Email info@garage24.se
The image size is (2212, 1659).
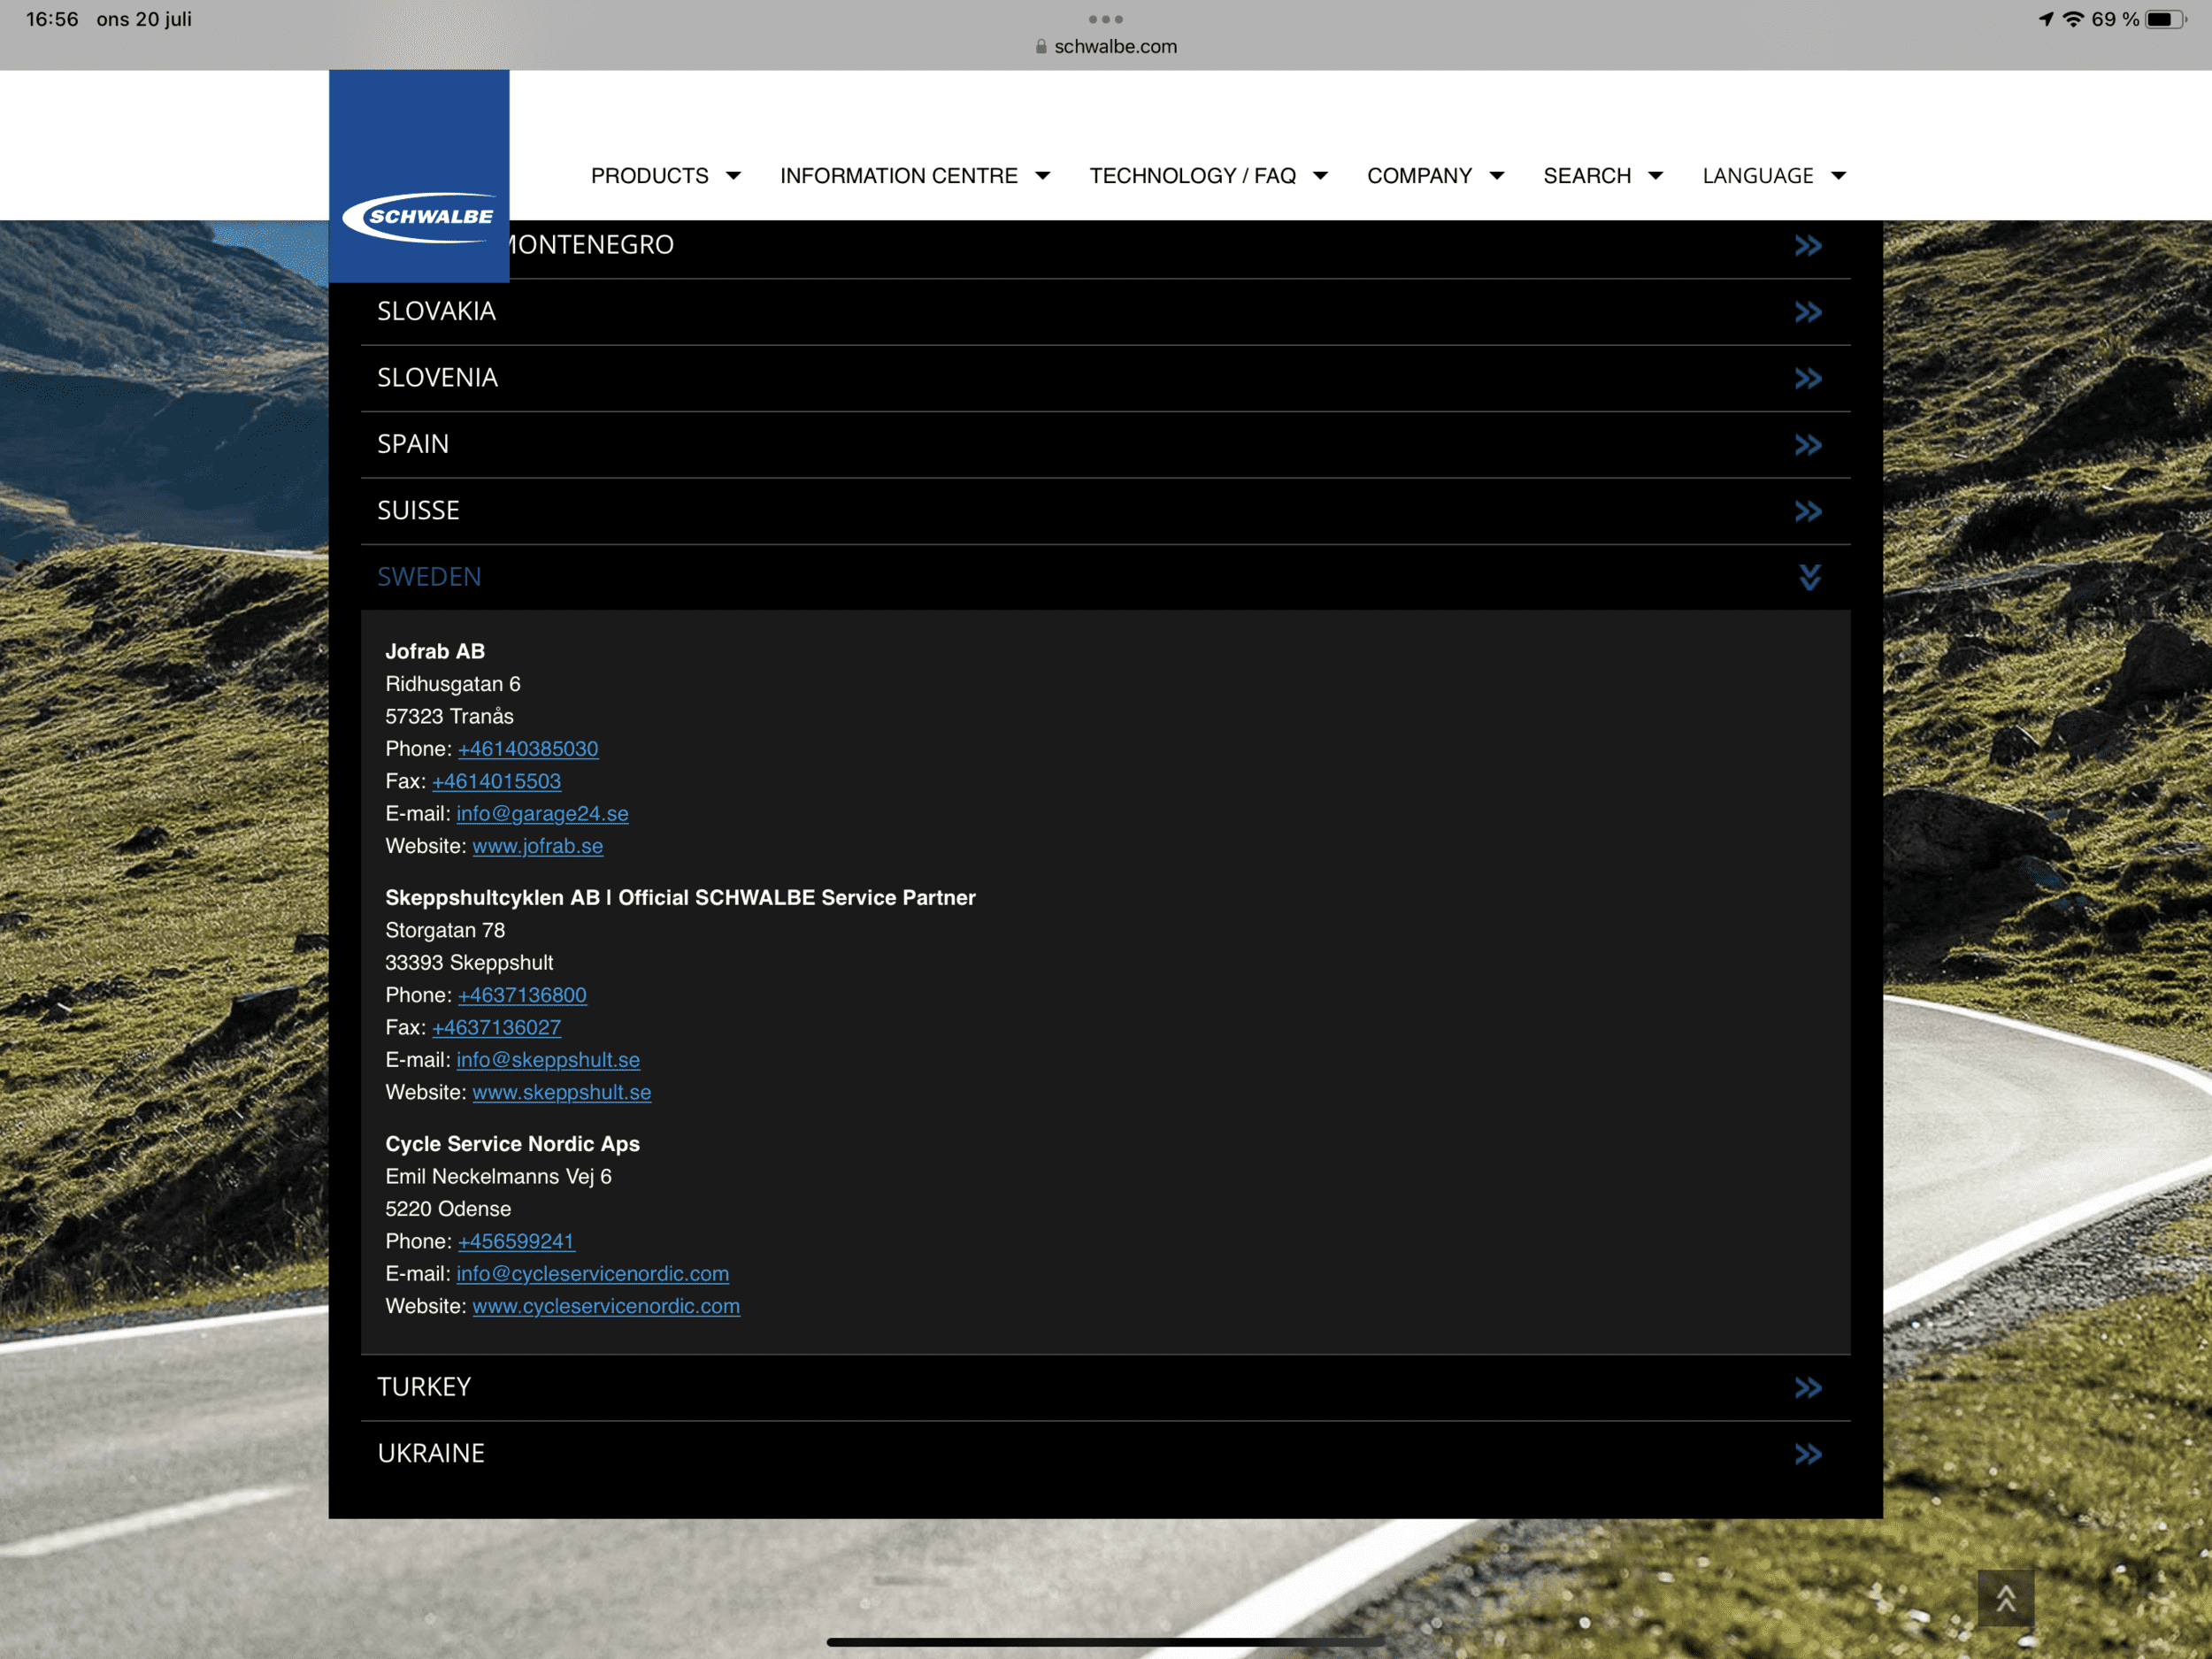542,814
